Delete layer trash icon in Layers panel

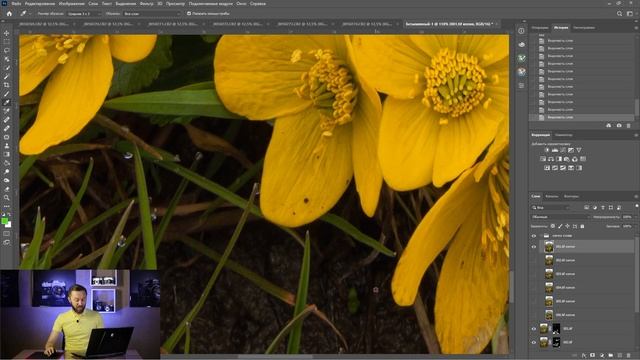coord(629,356)
